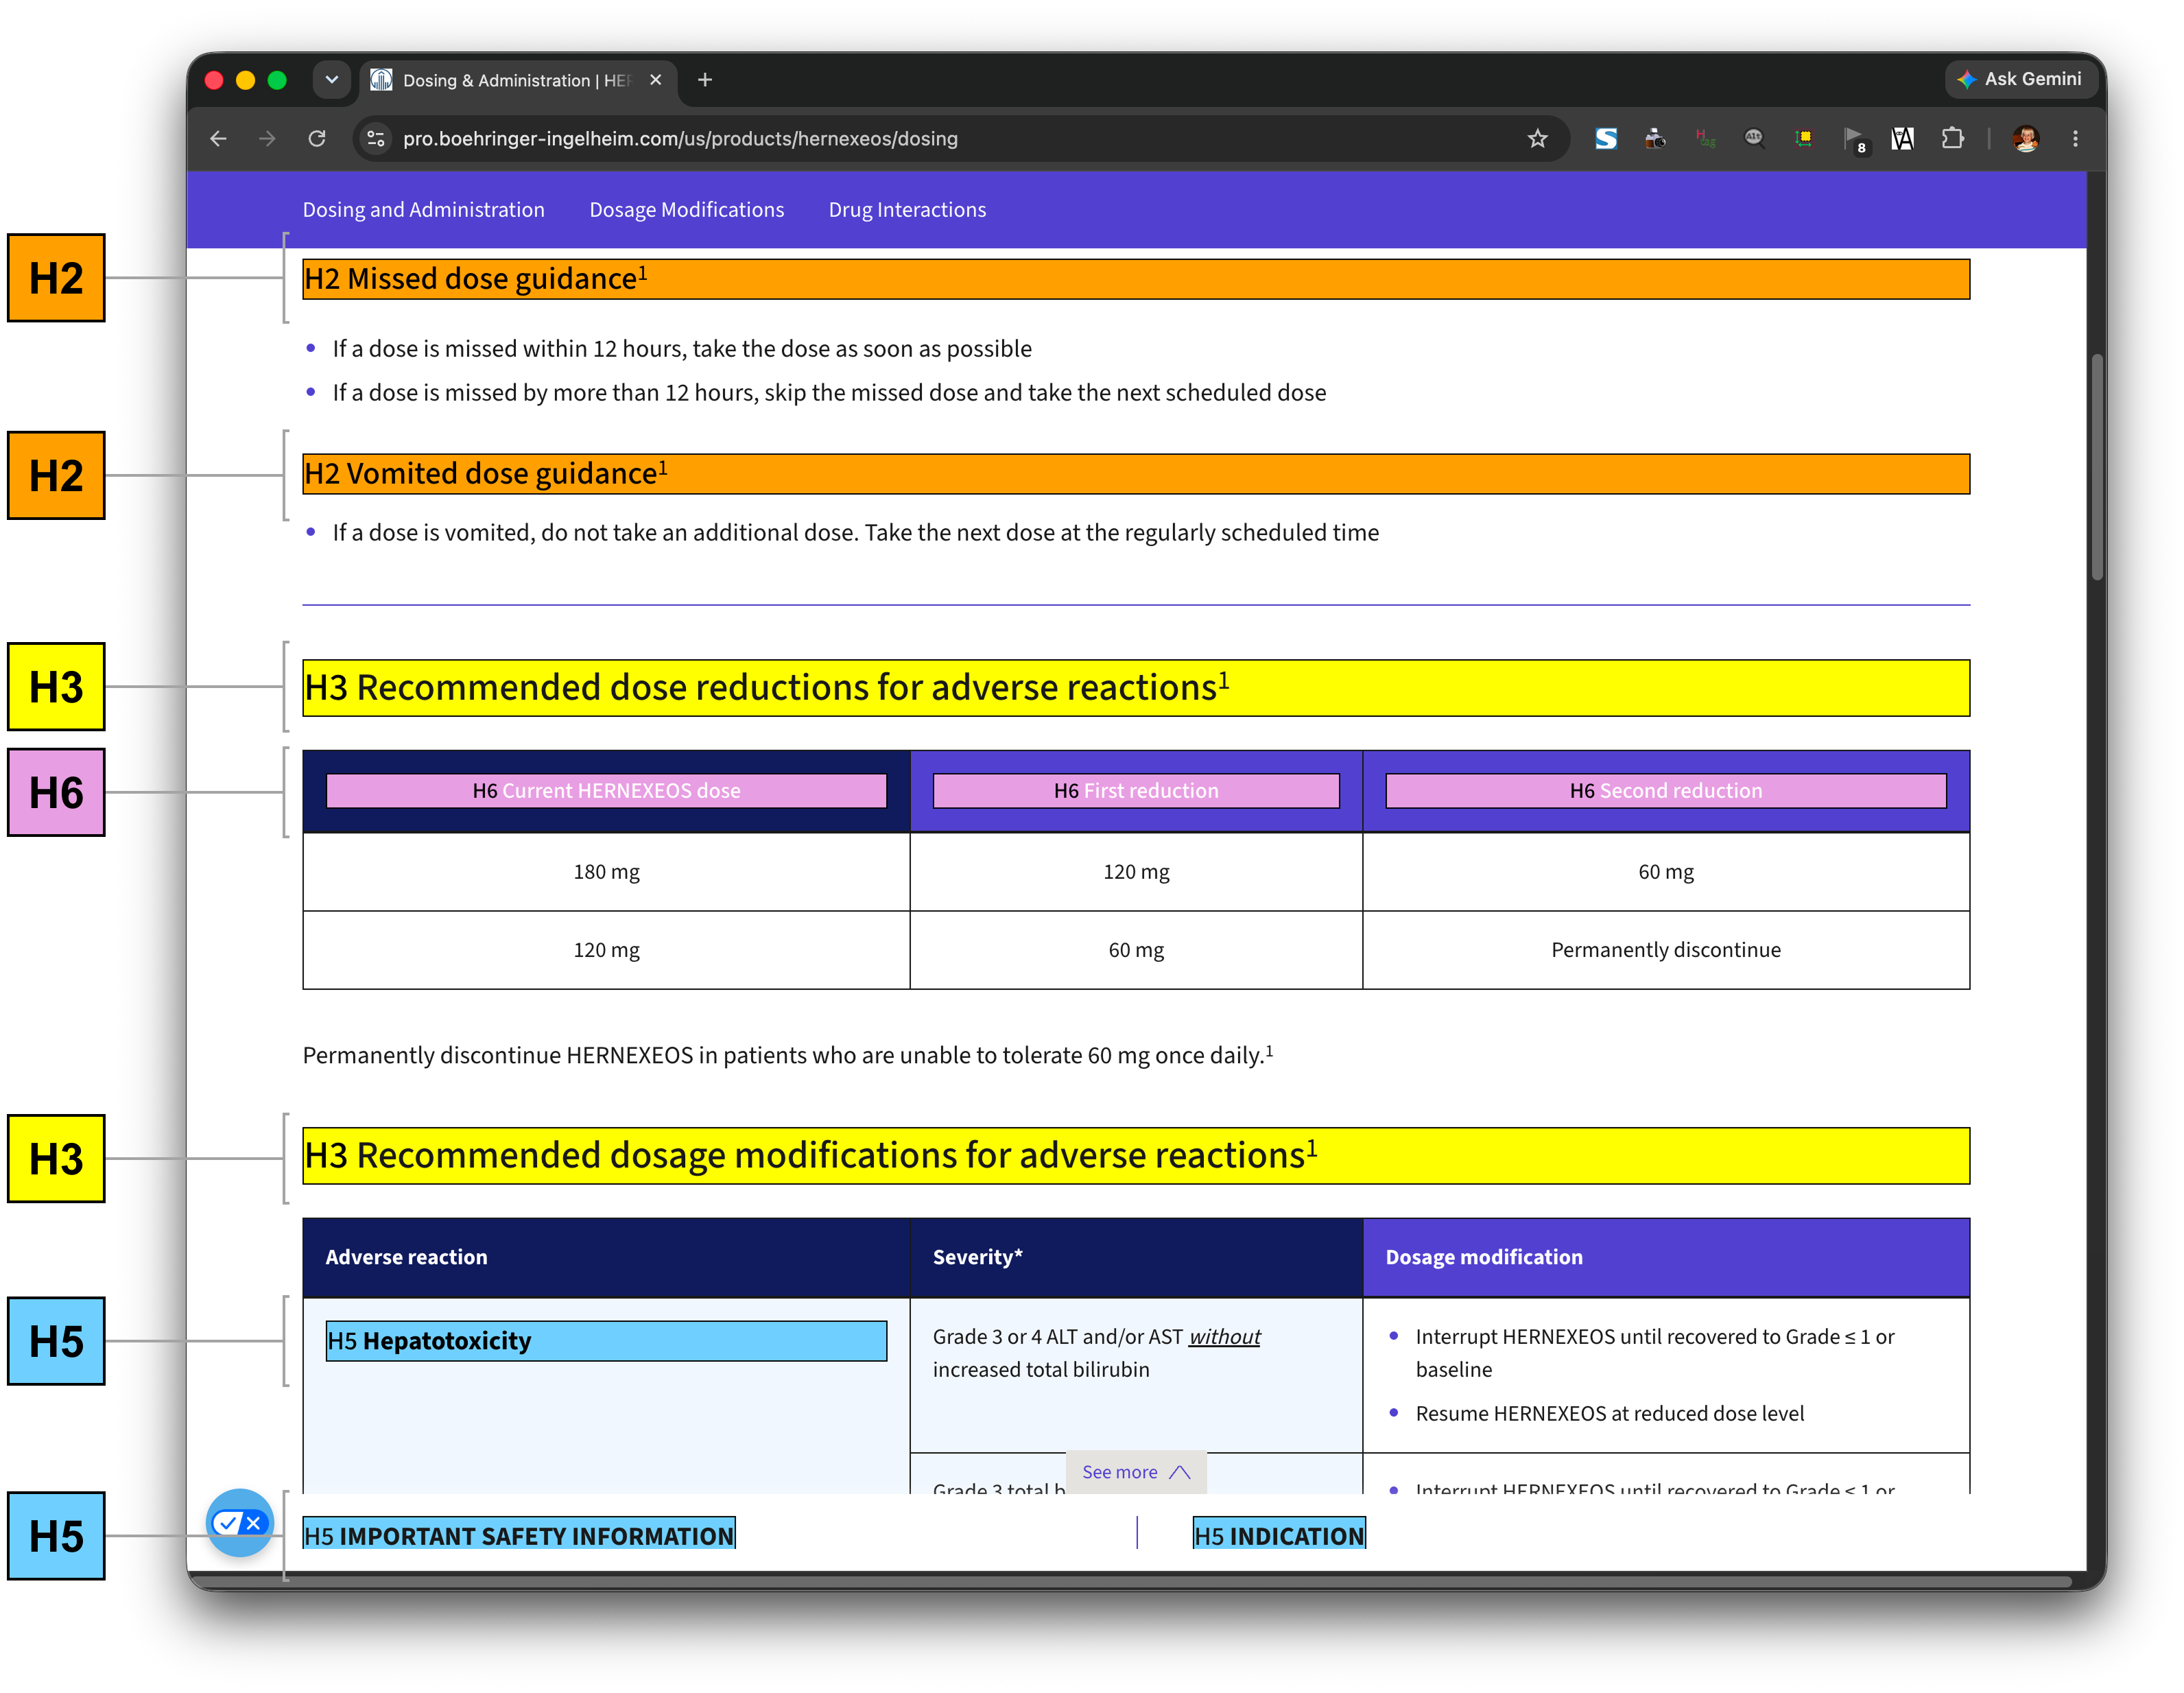Screen dimensions: 2184x1693
Task: Open the Chrome profile avatar
Action: coord(2026,139)
